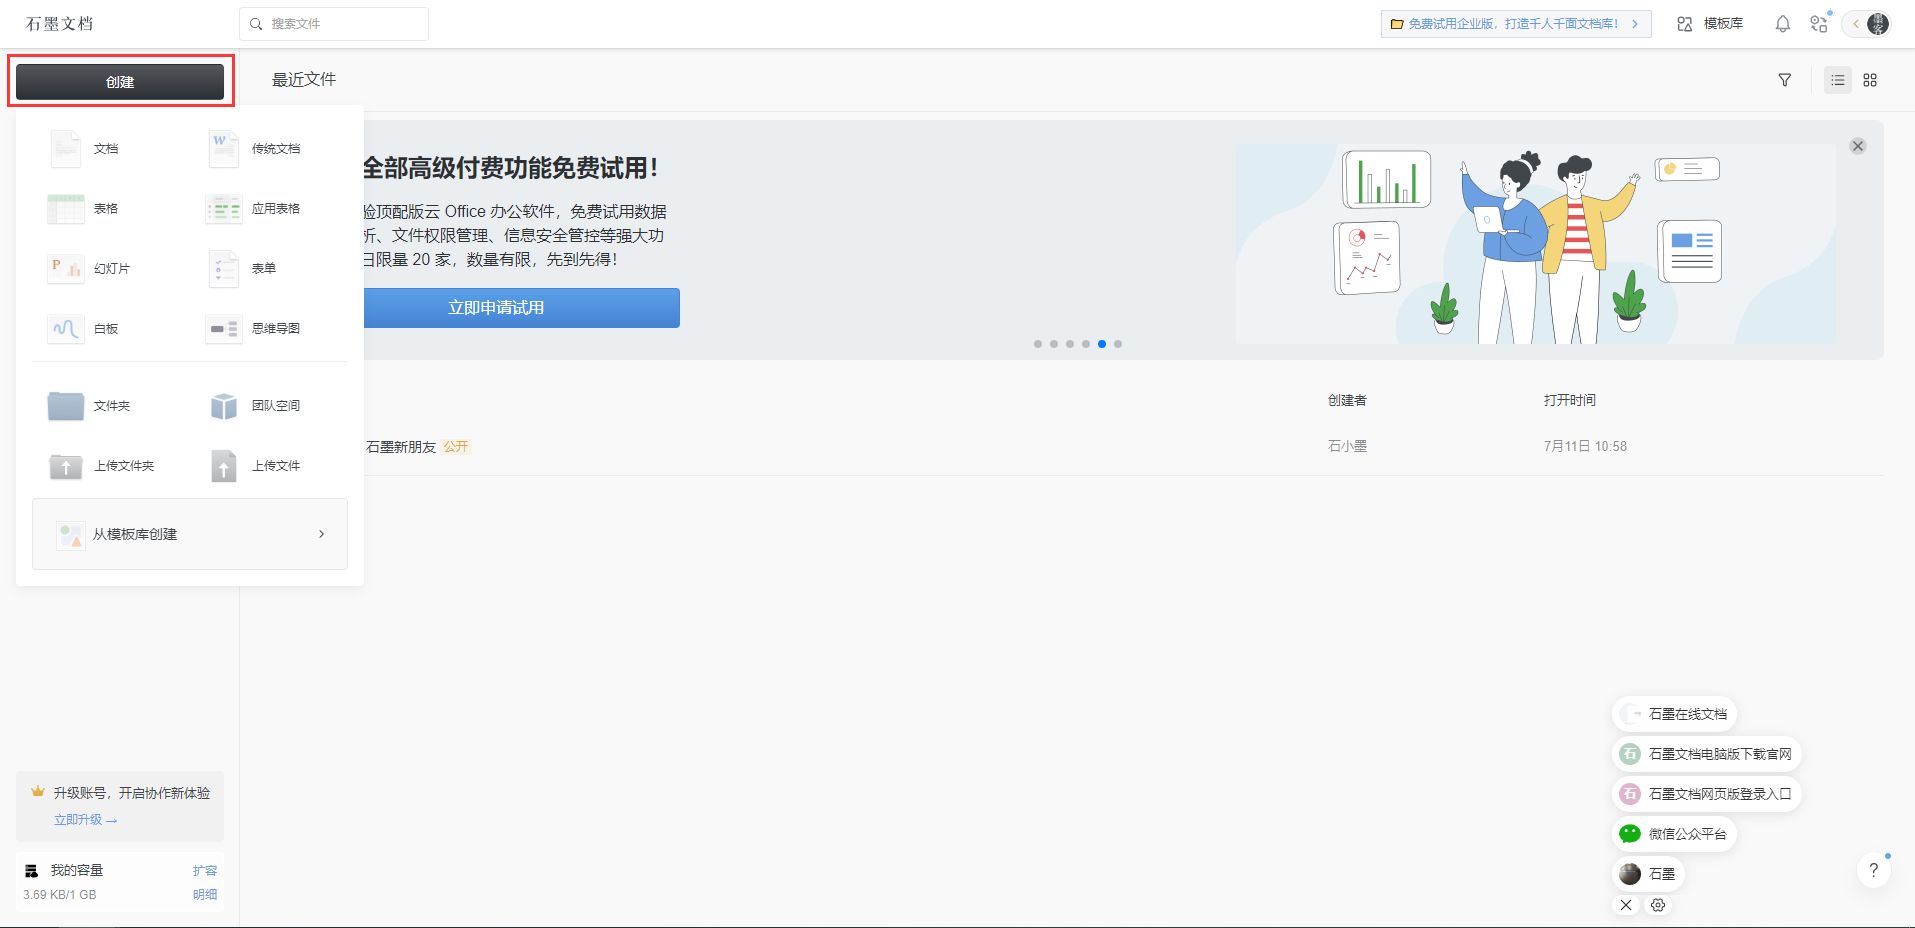This screenshot has width=1915, height=928.
Task: Click the 公开 public tag
Action: point(456,447)
